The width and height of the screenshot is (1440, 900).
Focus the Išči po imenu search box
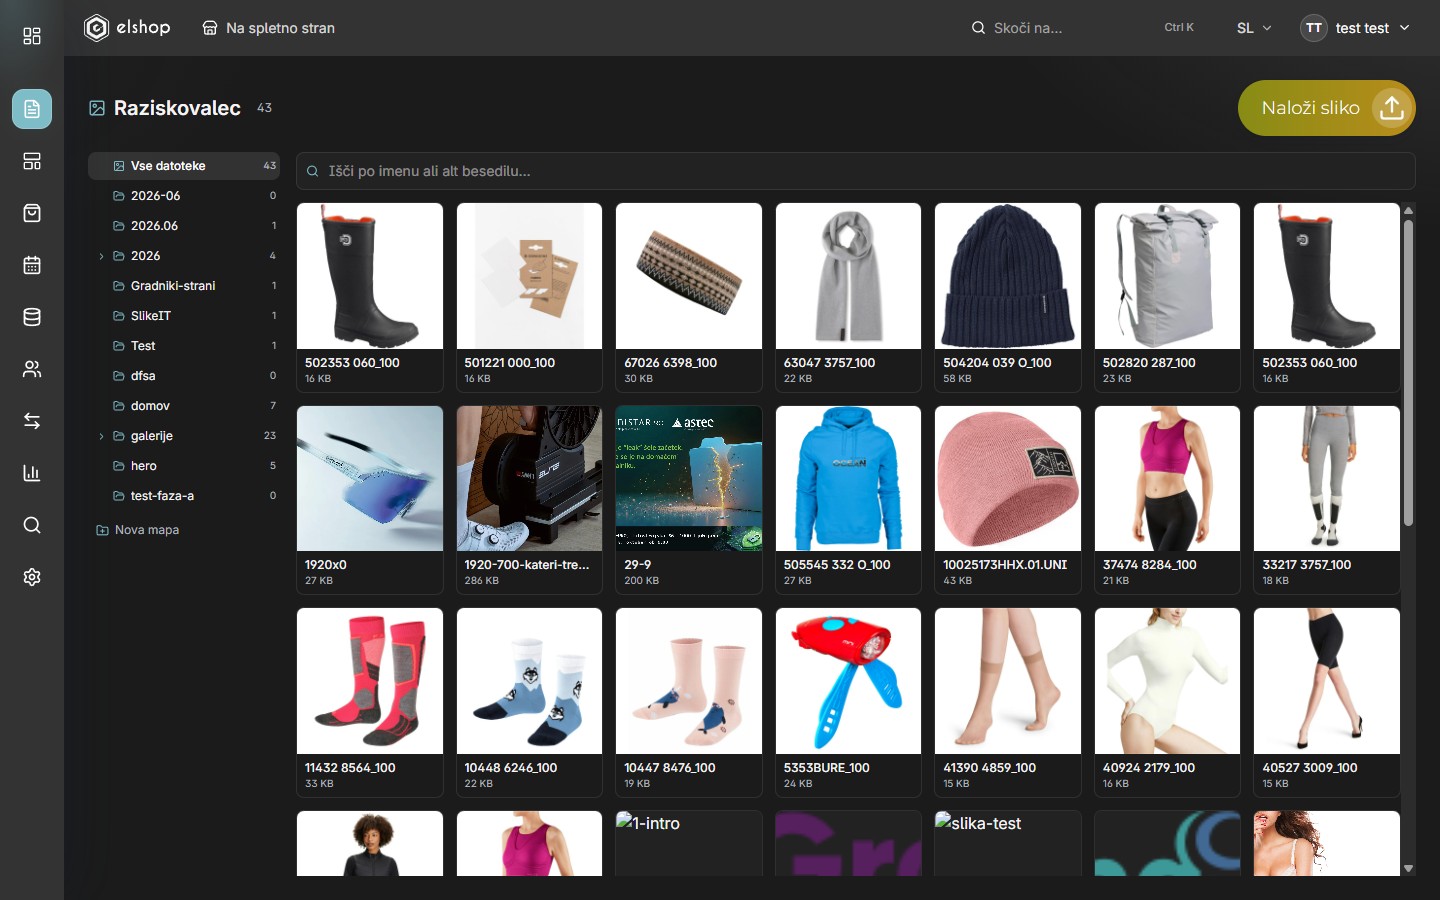click(856, 171)
